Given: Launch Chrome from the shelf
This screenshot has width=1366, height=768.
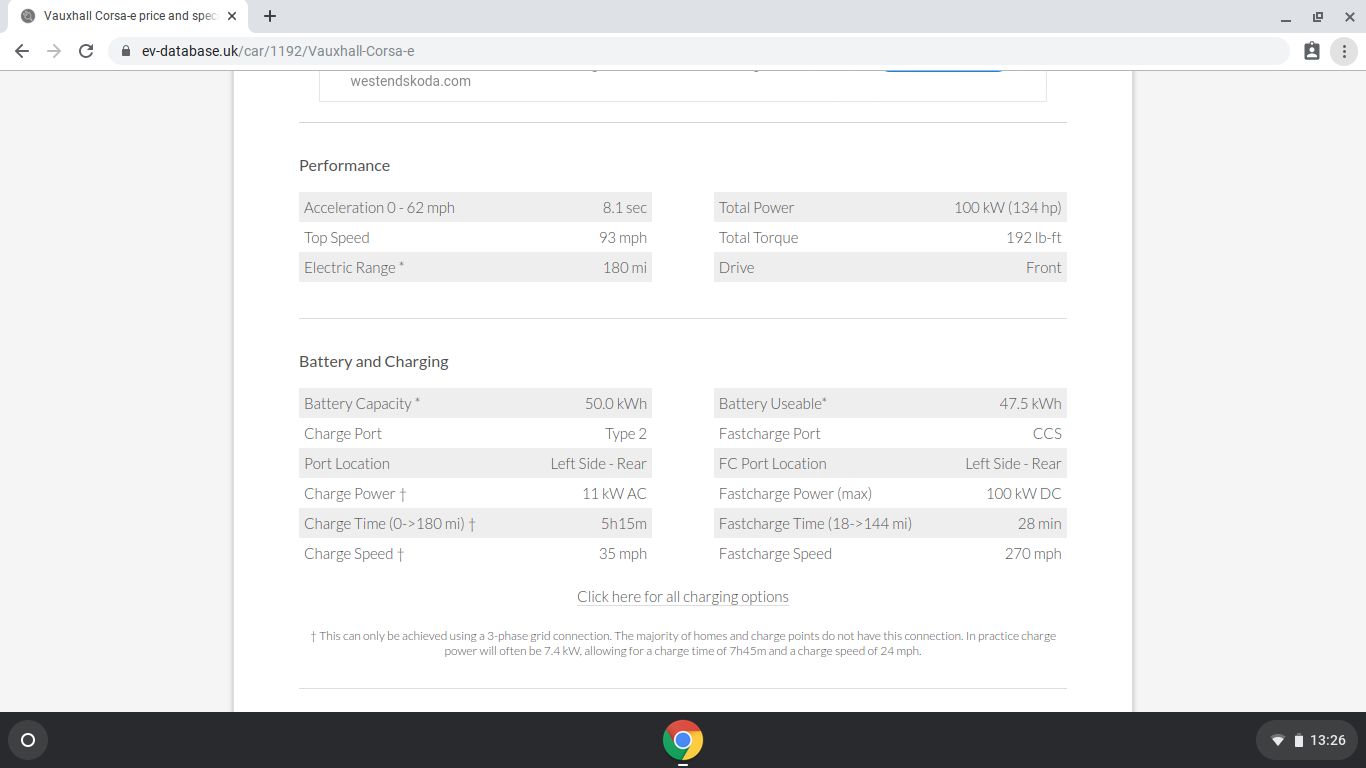Looking at the screenshot, I should pos(683,740).
